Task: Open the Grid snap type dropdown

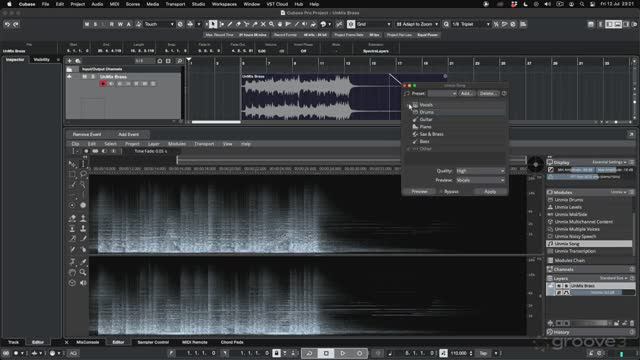Action: [x=373, y=24]
